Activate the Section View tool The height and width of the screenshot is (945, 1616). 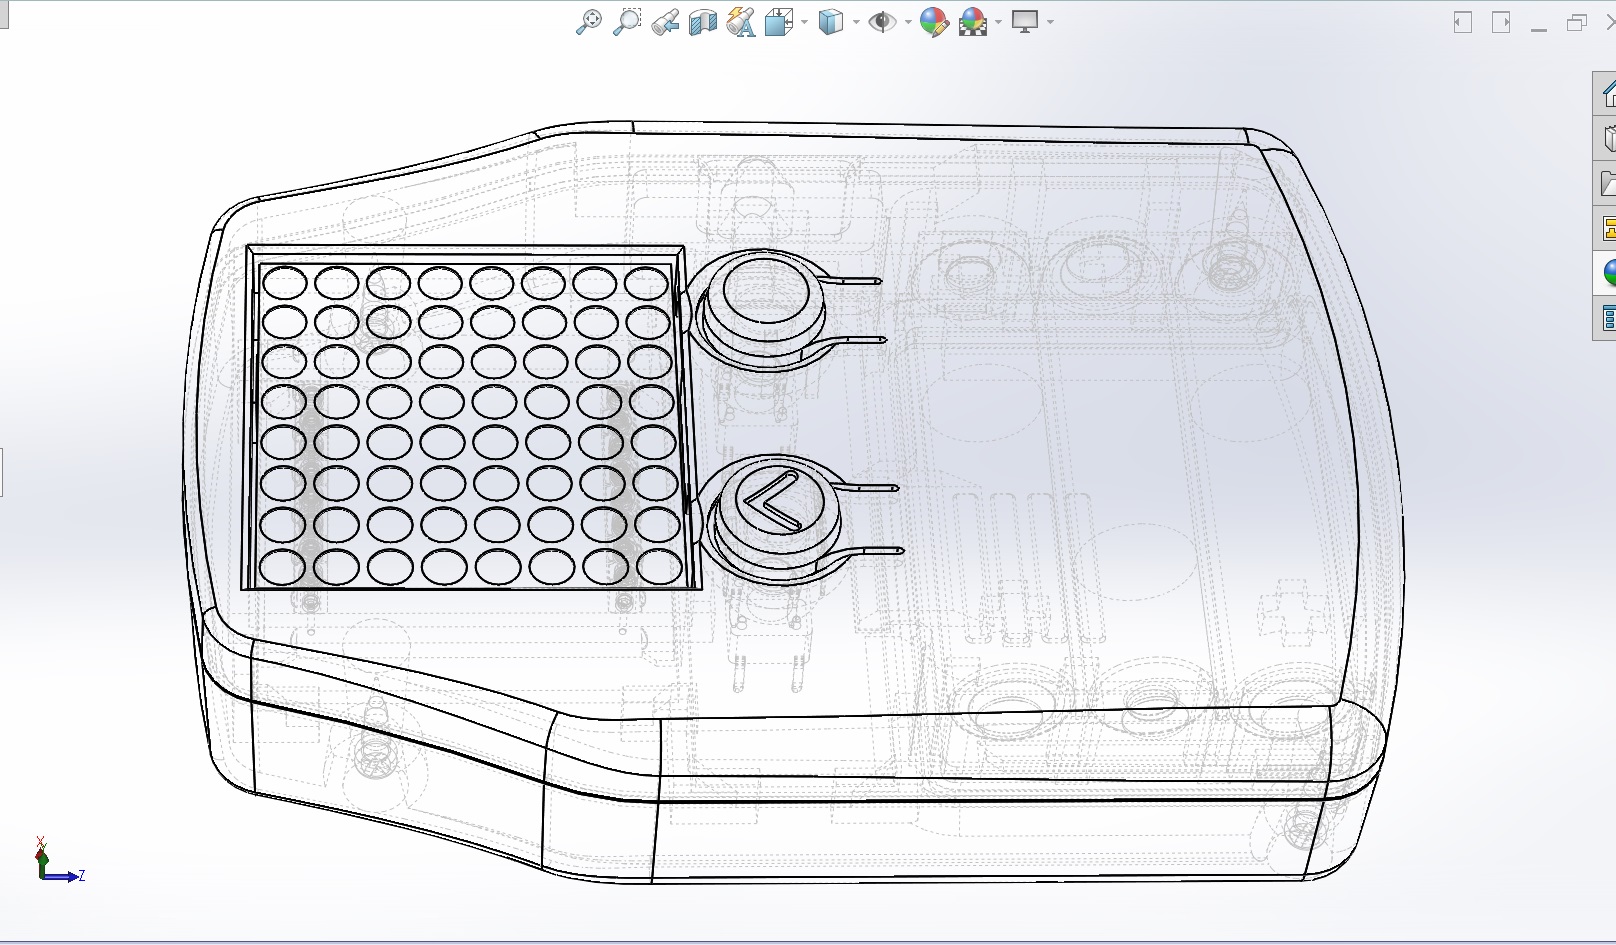(x=703, y=22)
